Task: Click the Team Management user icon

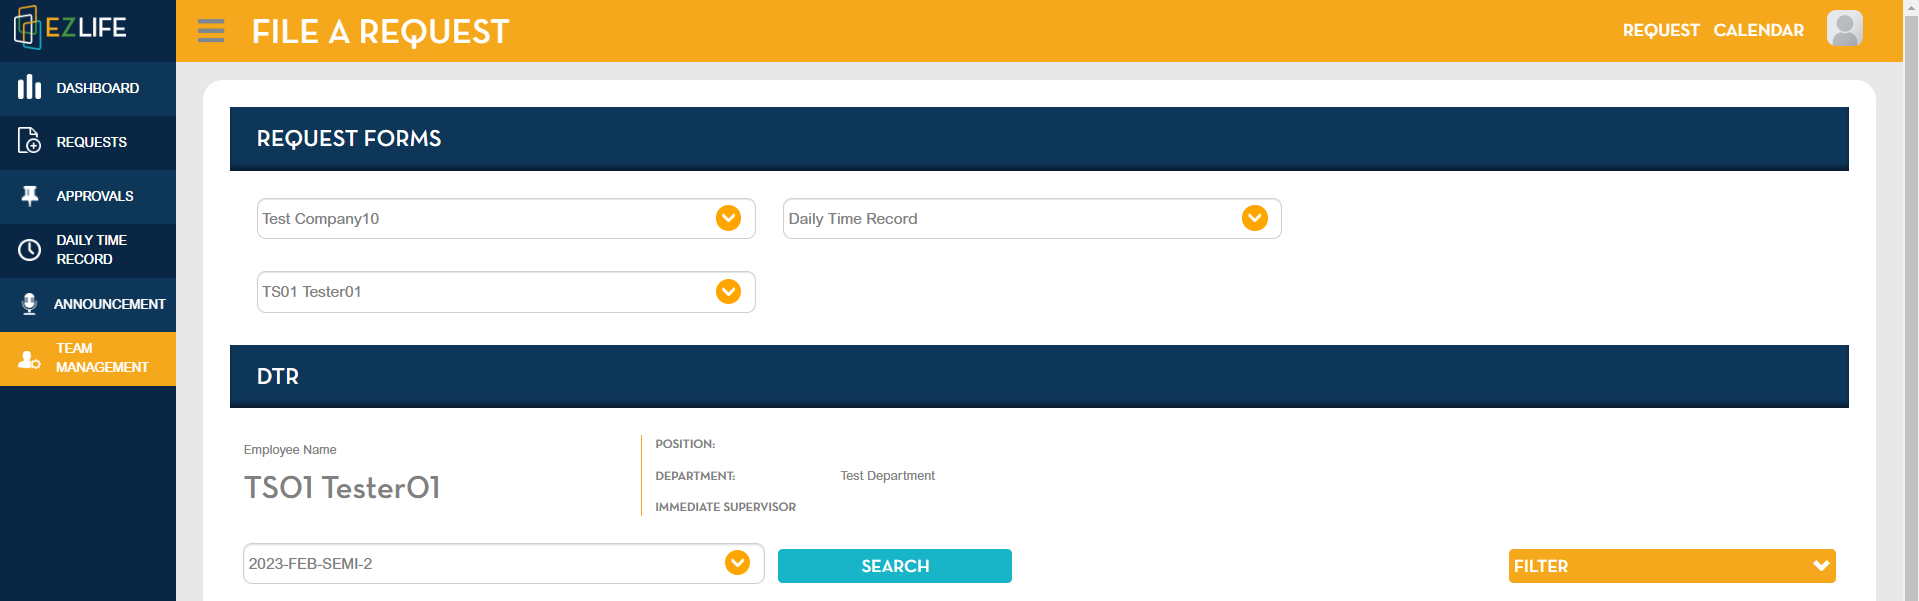Action: [30, 359]
